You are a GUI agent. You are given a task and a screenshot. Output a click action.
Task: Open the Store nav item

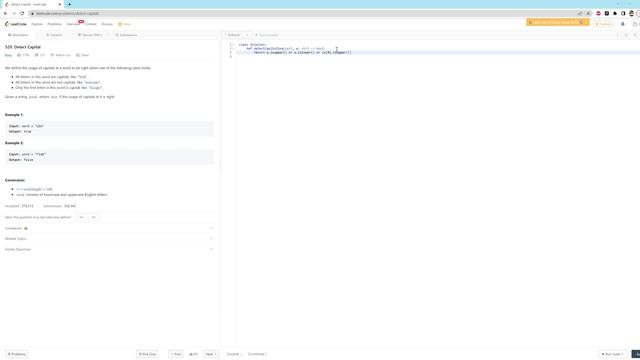(x=124, y=24)
